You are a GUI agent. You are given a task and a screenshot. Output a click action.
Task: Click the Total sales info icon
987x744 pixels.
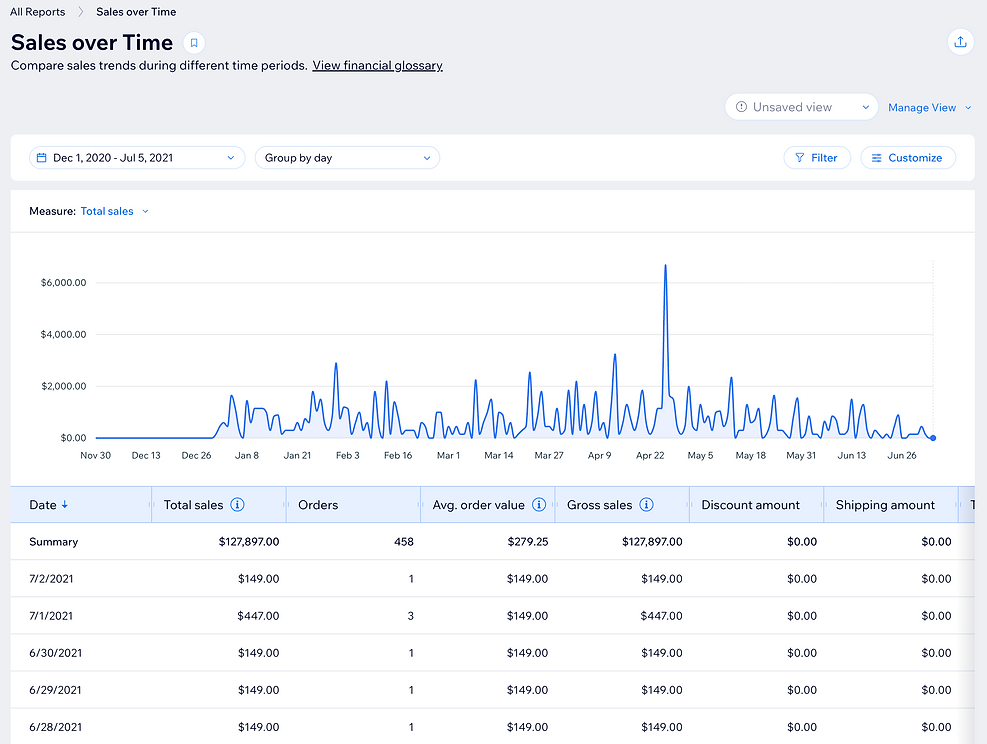237,505
